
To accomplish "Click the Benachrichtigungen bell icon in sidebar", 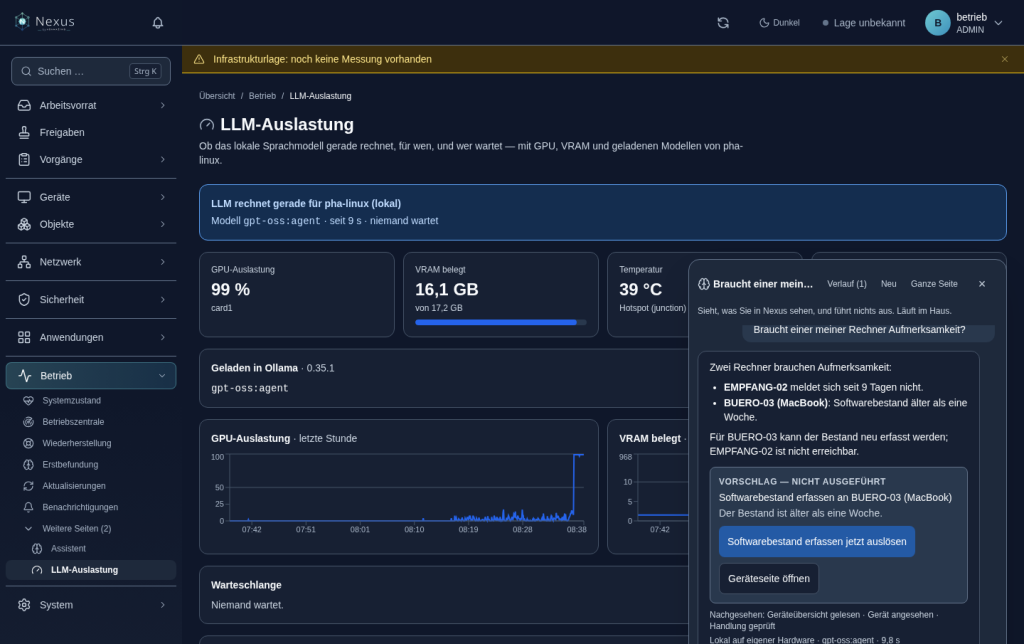I will [28, 507].
